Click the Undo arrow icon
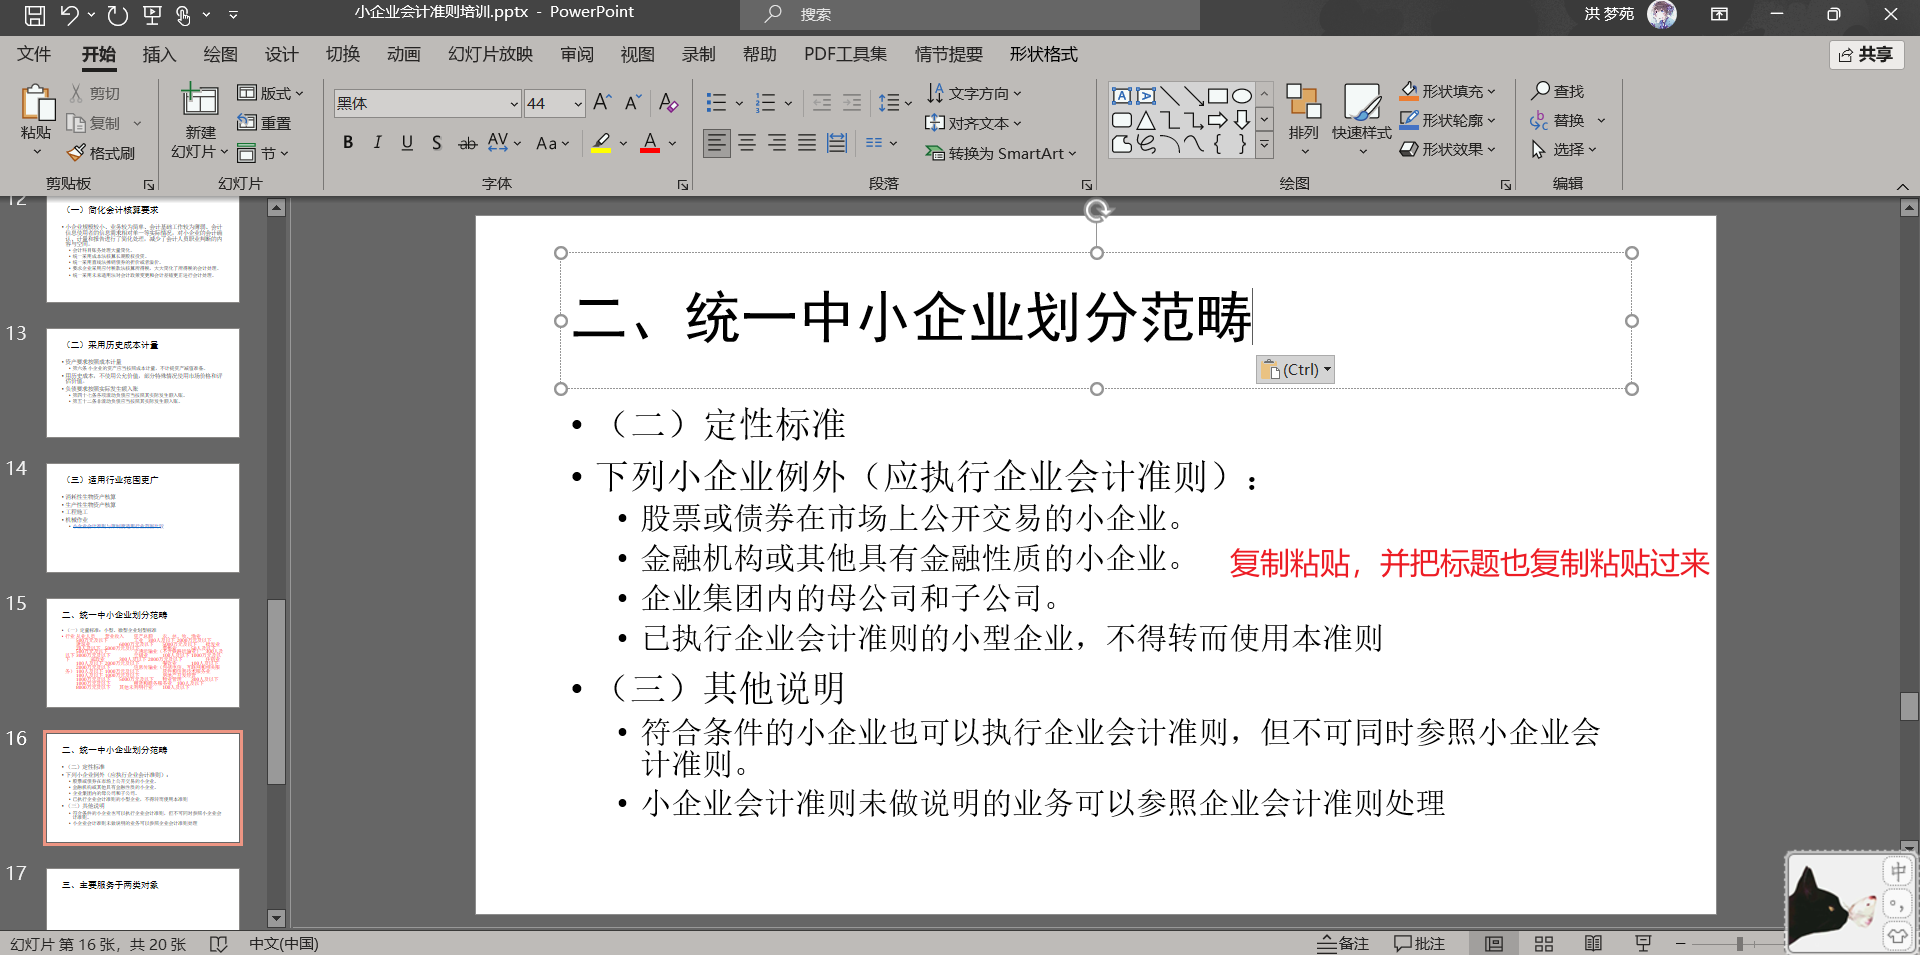Image resolution: width=1920 pixels, height=955 pixels. (69, 15)
